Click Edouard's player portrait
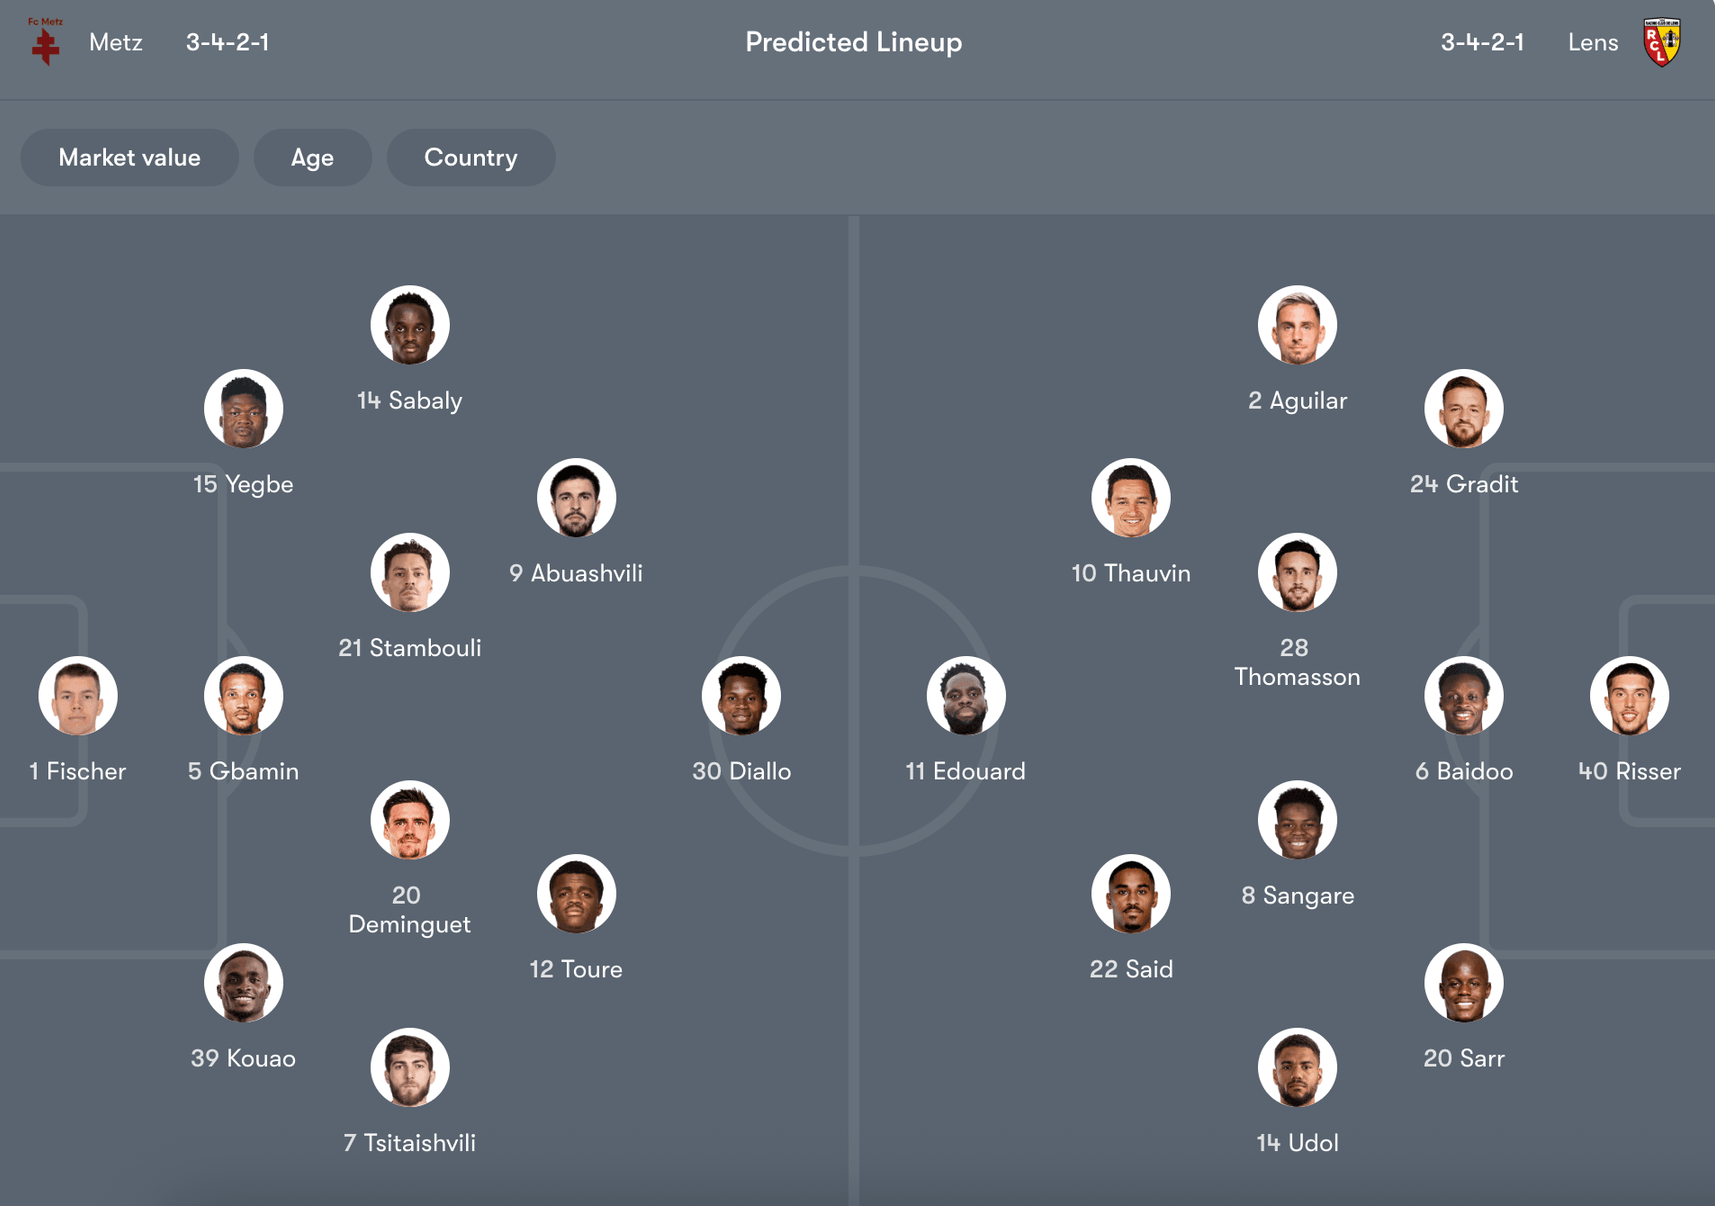The image size is (1715, 1206). (965, 696)
